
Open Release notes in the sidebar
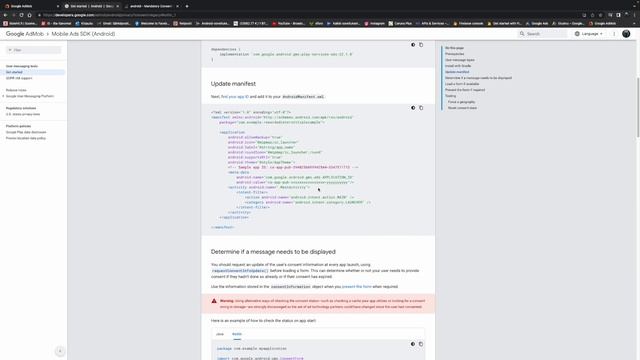(16, 90)
